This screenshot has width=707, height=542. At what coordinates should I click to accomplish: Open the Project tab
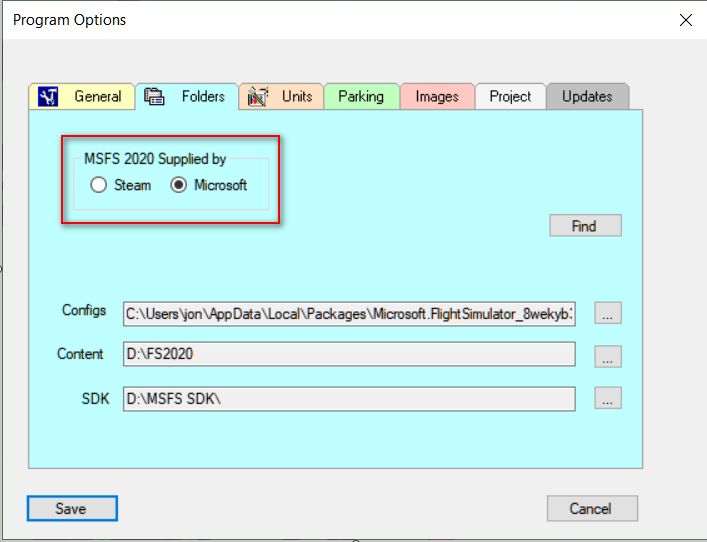(510, 96)
